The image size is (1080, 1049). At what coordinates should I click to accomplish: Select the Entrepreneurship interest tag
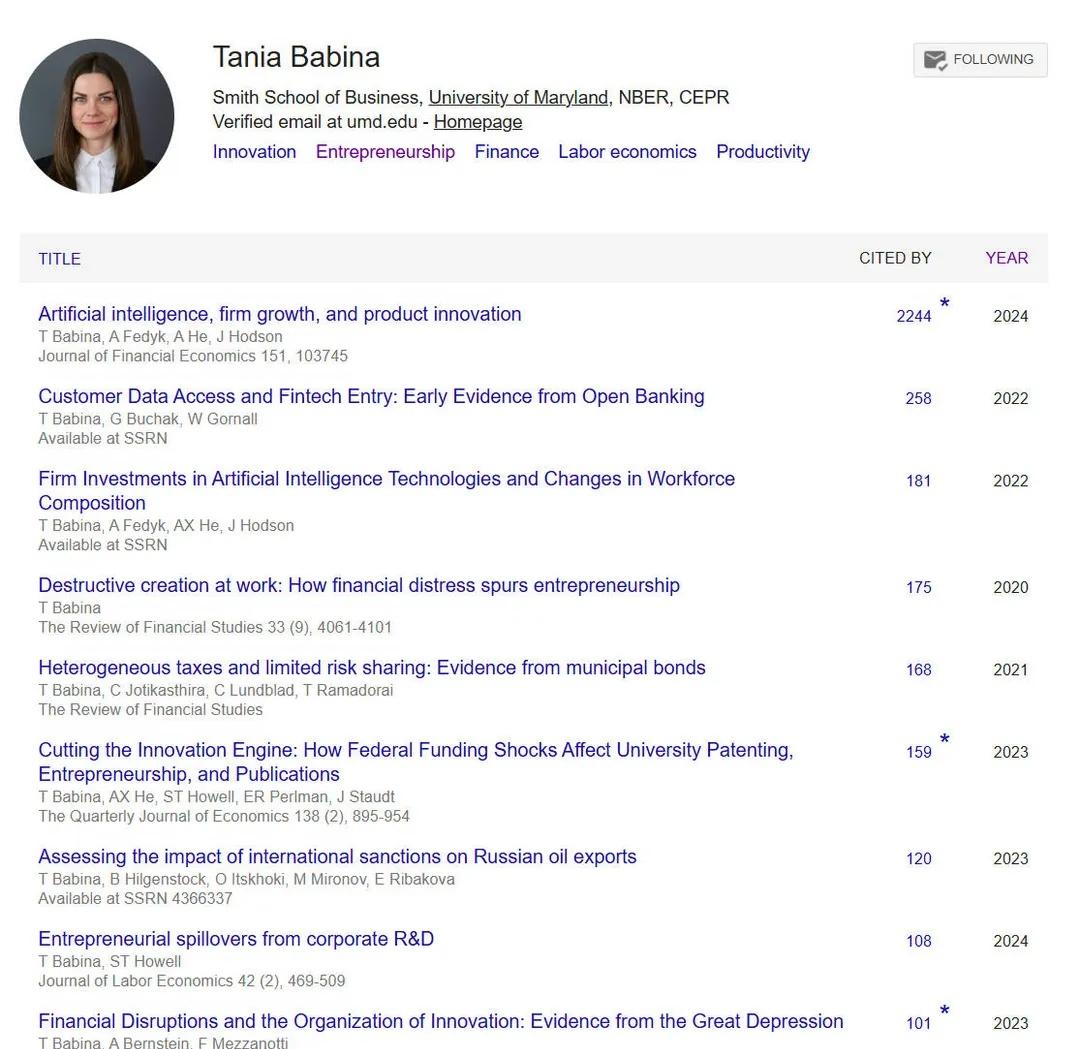pyautogui.click(x=385, y=152)
